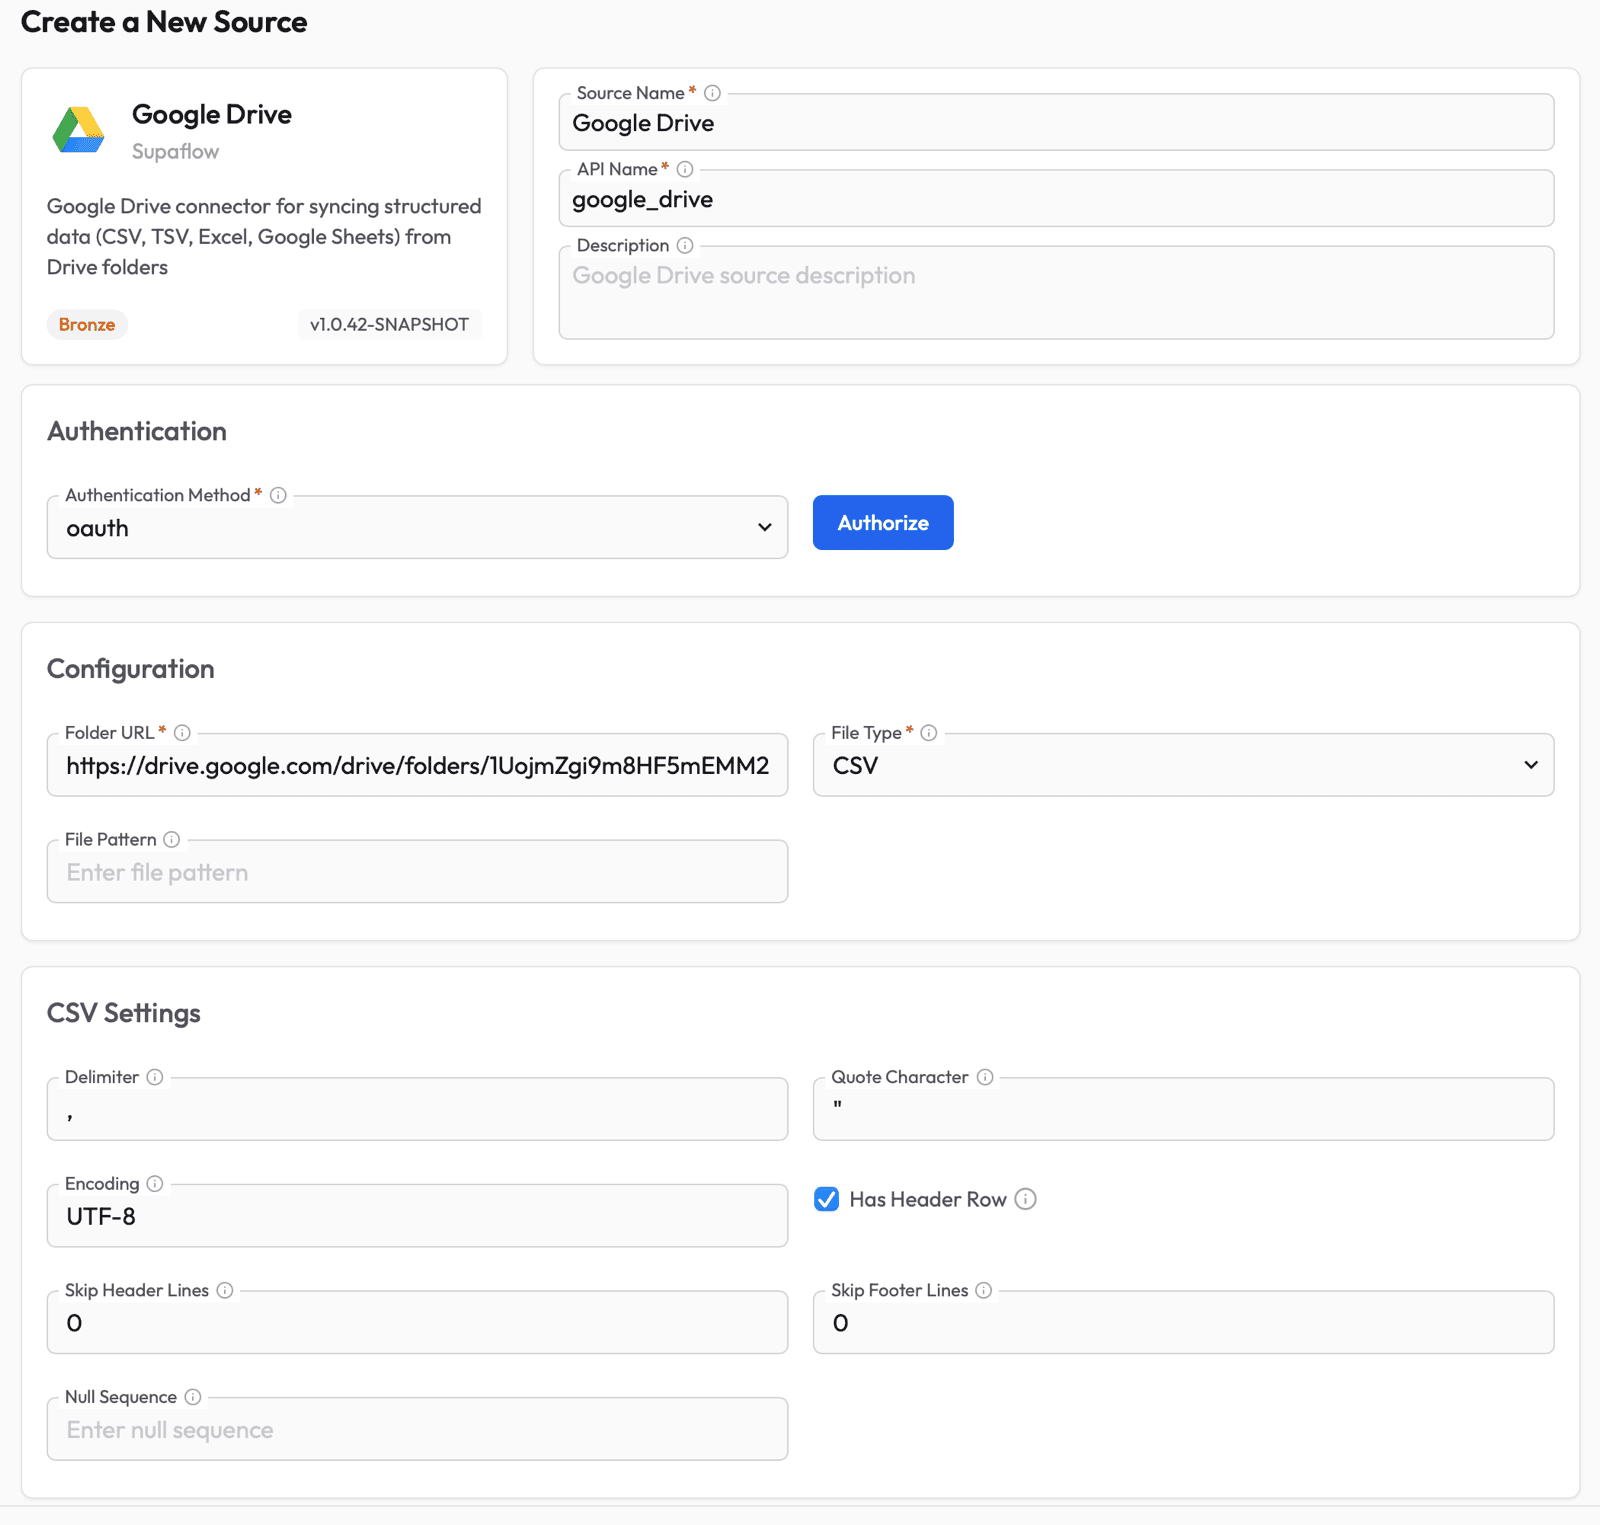1600x1525 pixels.
Task: Click the Bronze tier badge
Action: pos(87,324)
